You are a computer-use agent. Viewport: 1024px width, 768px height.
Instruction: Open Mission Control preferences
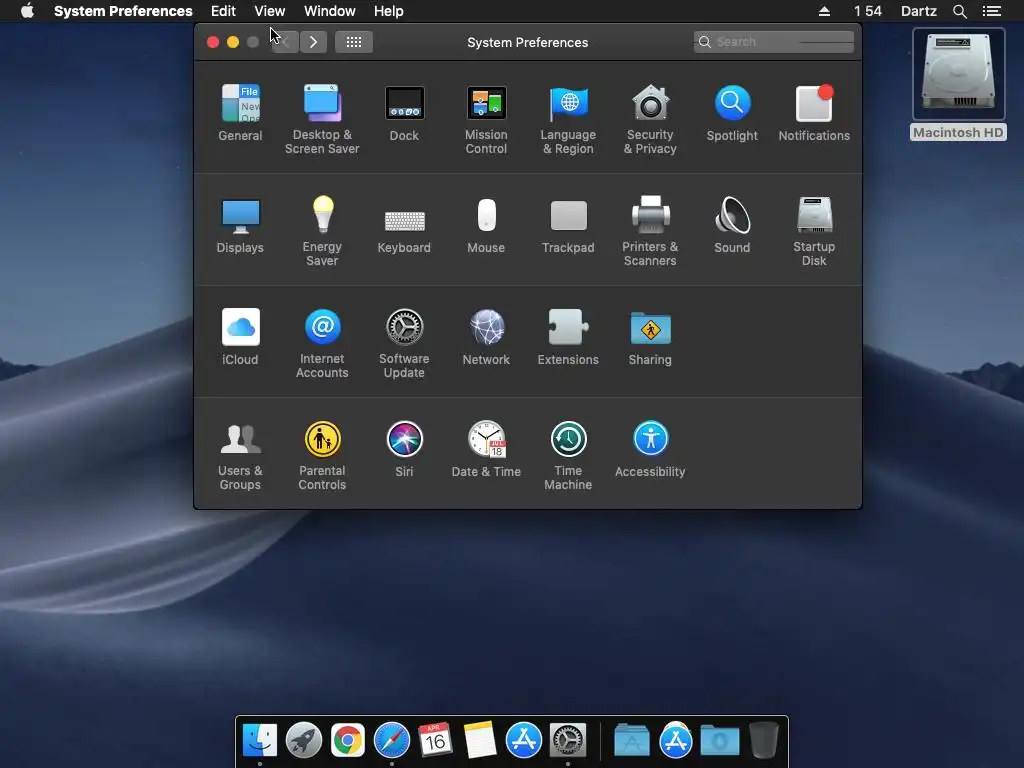(x=486, y=119)
